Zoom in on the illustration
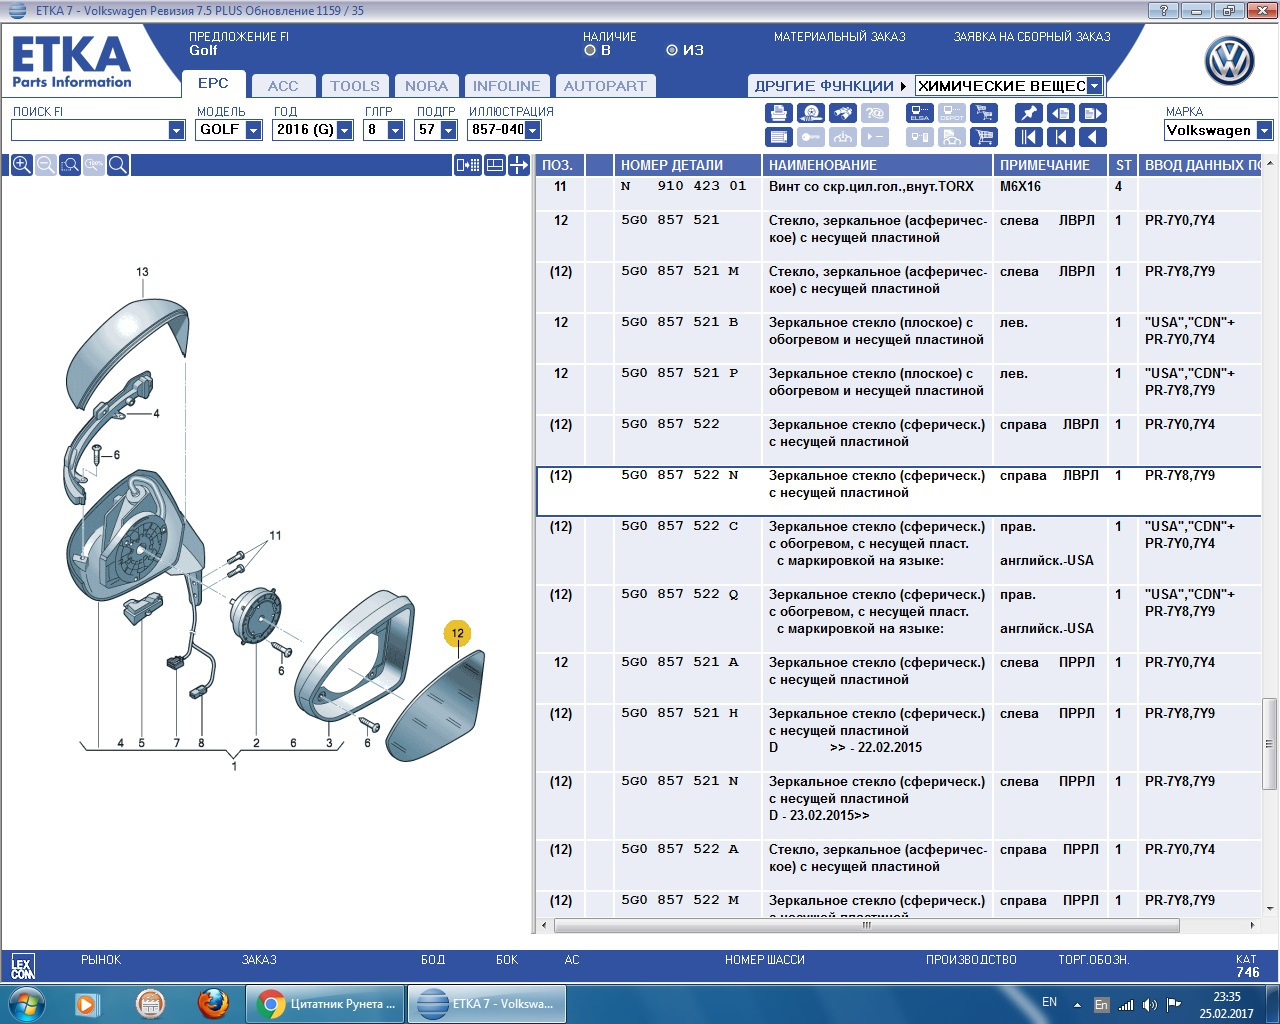 tap(21, 165)
